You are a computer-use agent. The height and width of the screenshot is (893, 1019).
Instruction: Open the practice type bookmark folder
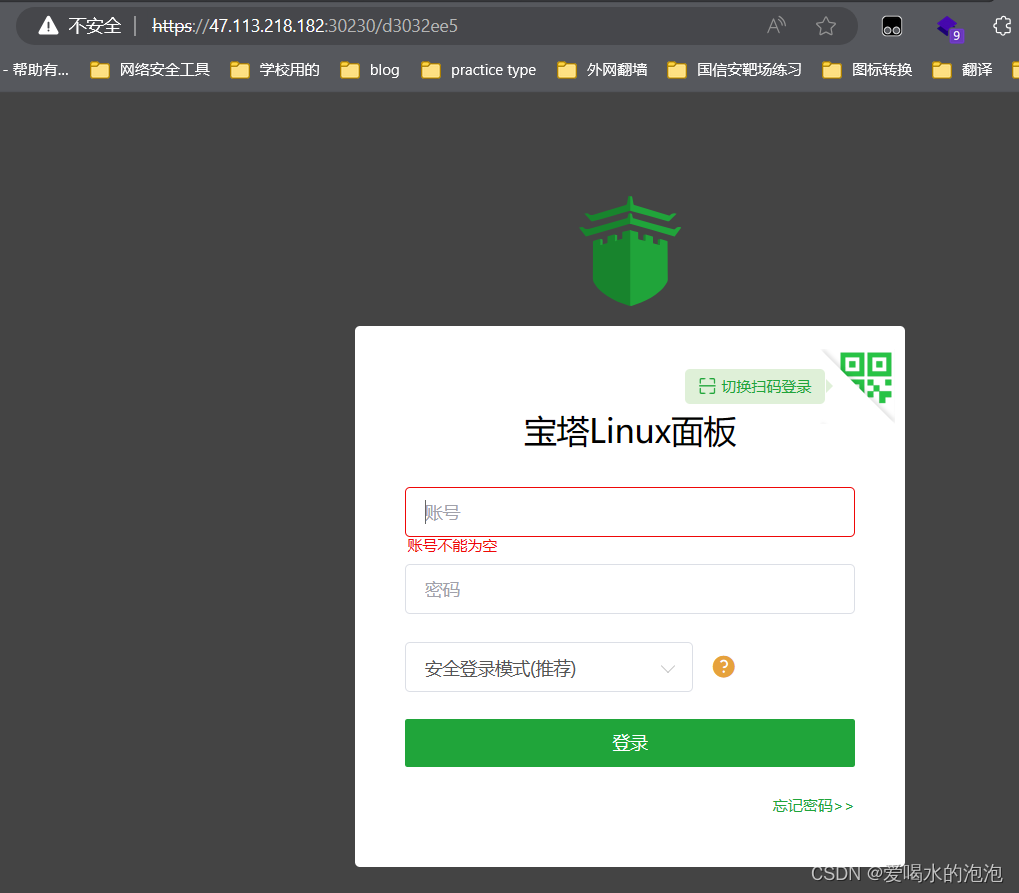479,70
